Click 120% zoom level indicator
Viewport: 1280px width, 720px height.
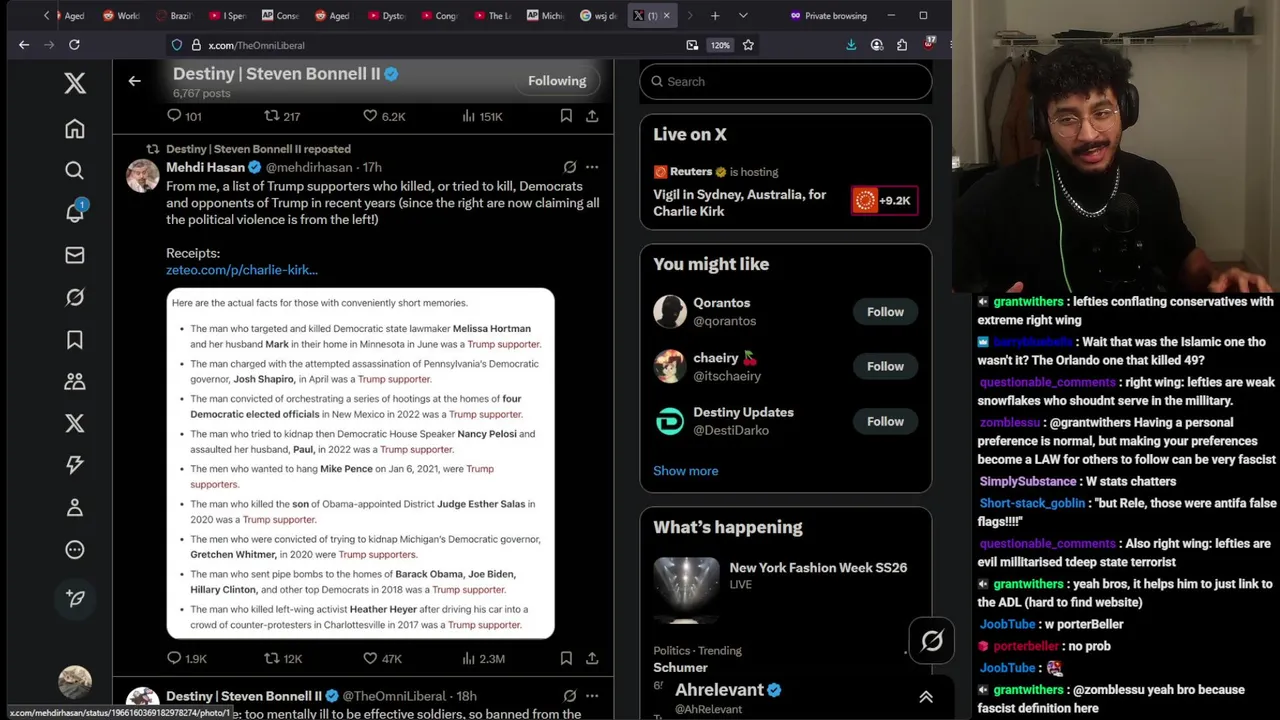tap(720, 45)
